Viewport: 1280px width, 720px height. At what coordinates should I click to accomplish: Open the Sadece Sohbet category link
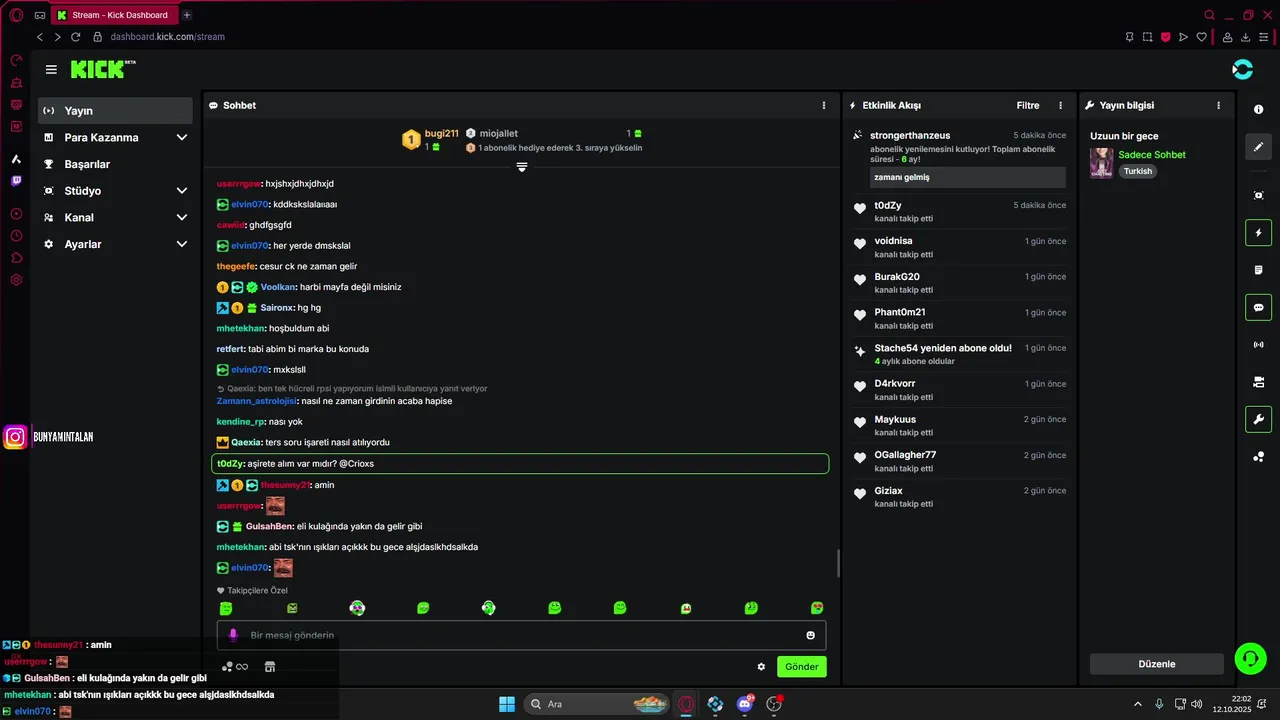pos(1152,155)
